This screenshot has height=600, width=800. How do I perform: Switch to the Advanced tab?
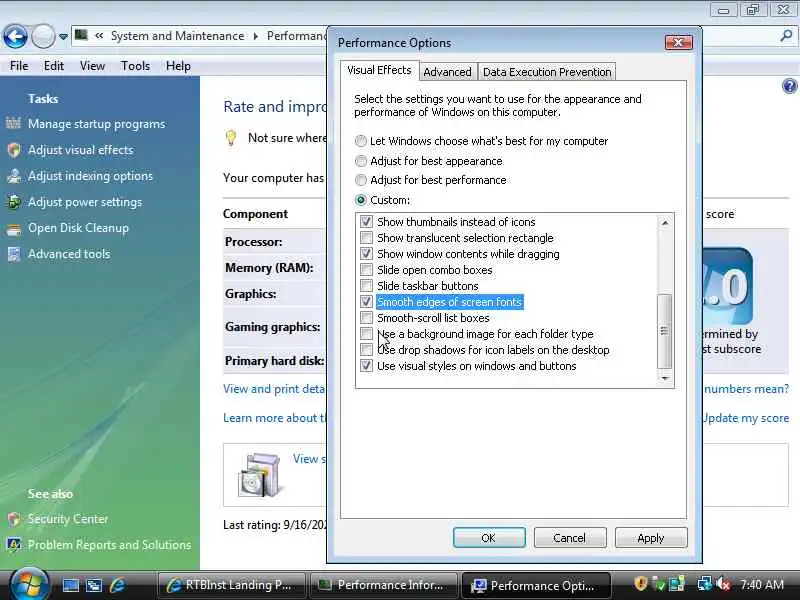[x=447, y=72]
